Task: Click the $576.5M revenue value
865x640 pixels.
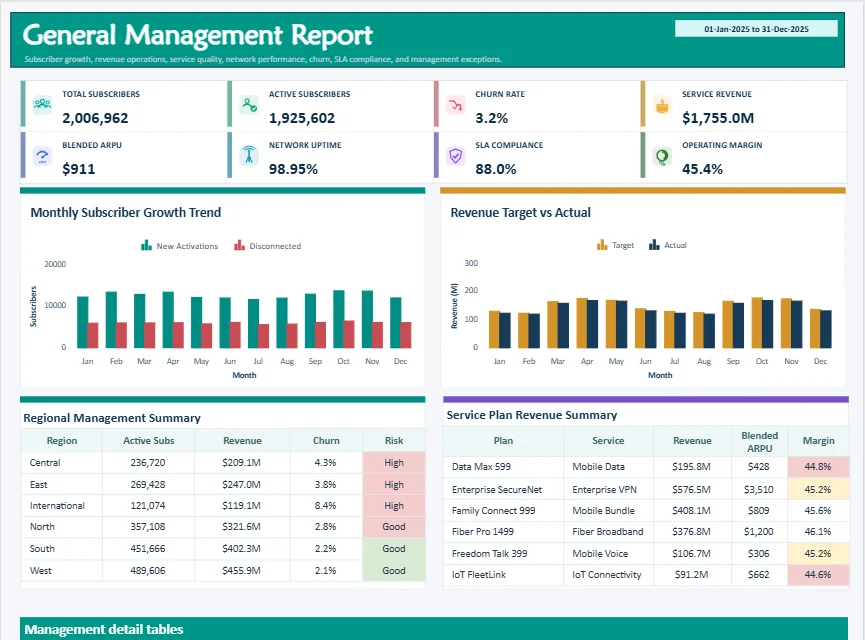Action: coord(691,489)
